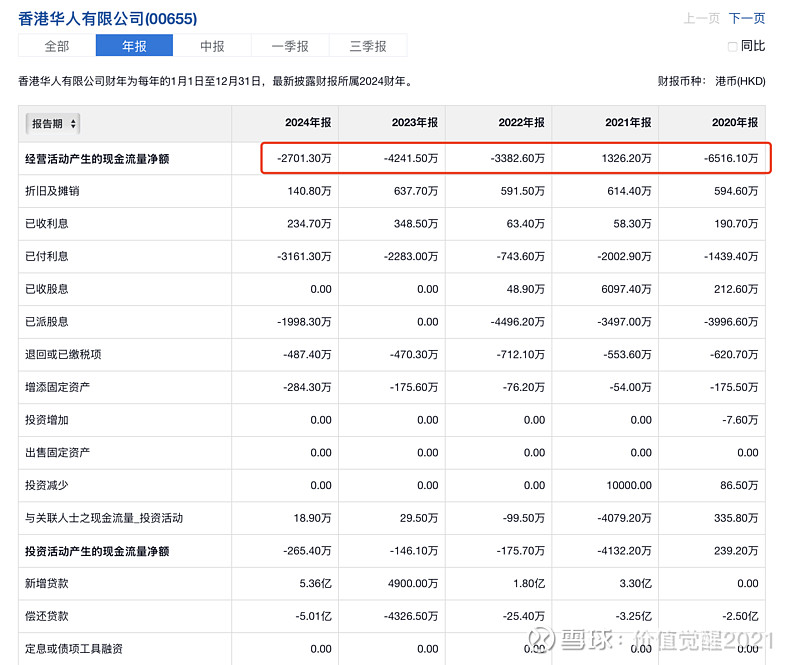Click the 港币(HKD) currency label
This screenshot has width=800, height=665.
(x=740, y=81)
